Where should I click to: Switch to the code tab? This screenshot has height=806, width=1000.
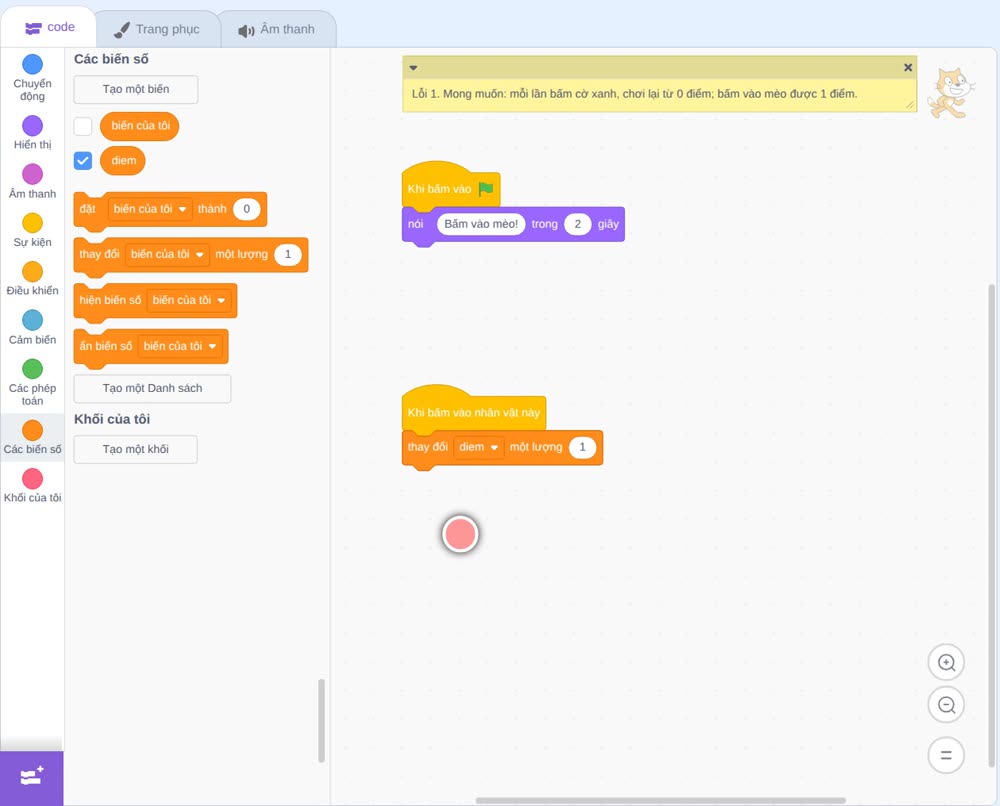pos(49,27)
